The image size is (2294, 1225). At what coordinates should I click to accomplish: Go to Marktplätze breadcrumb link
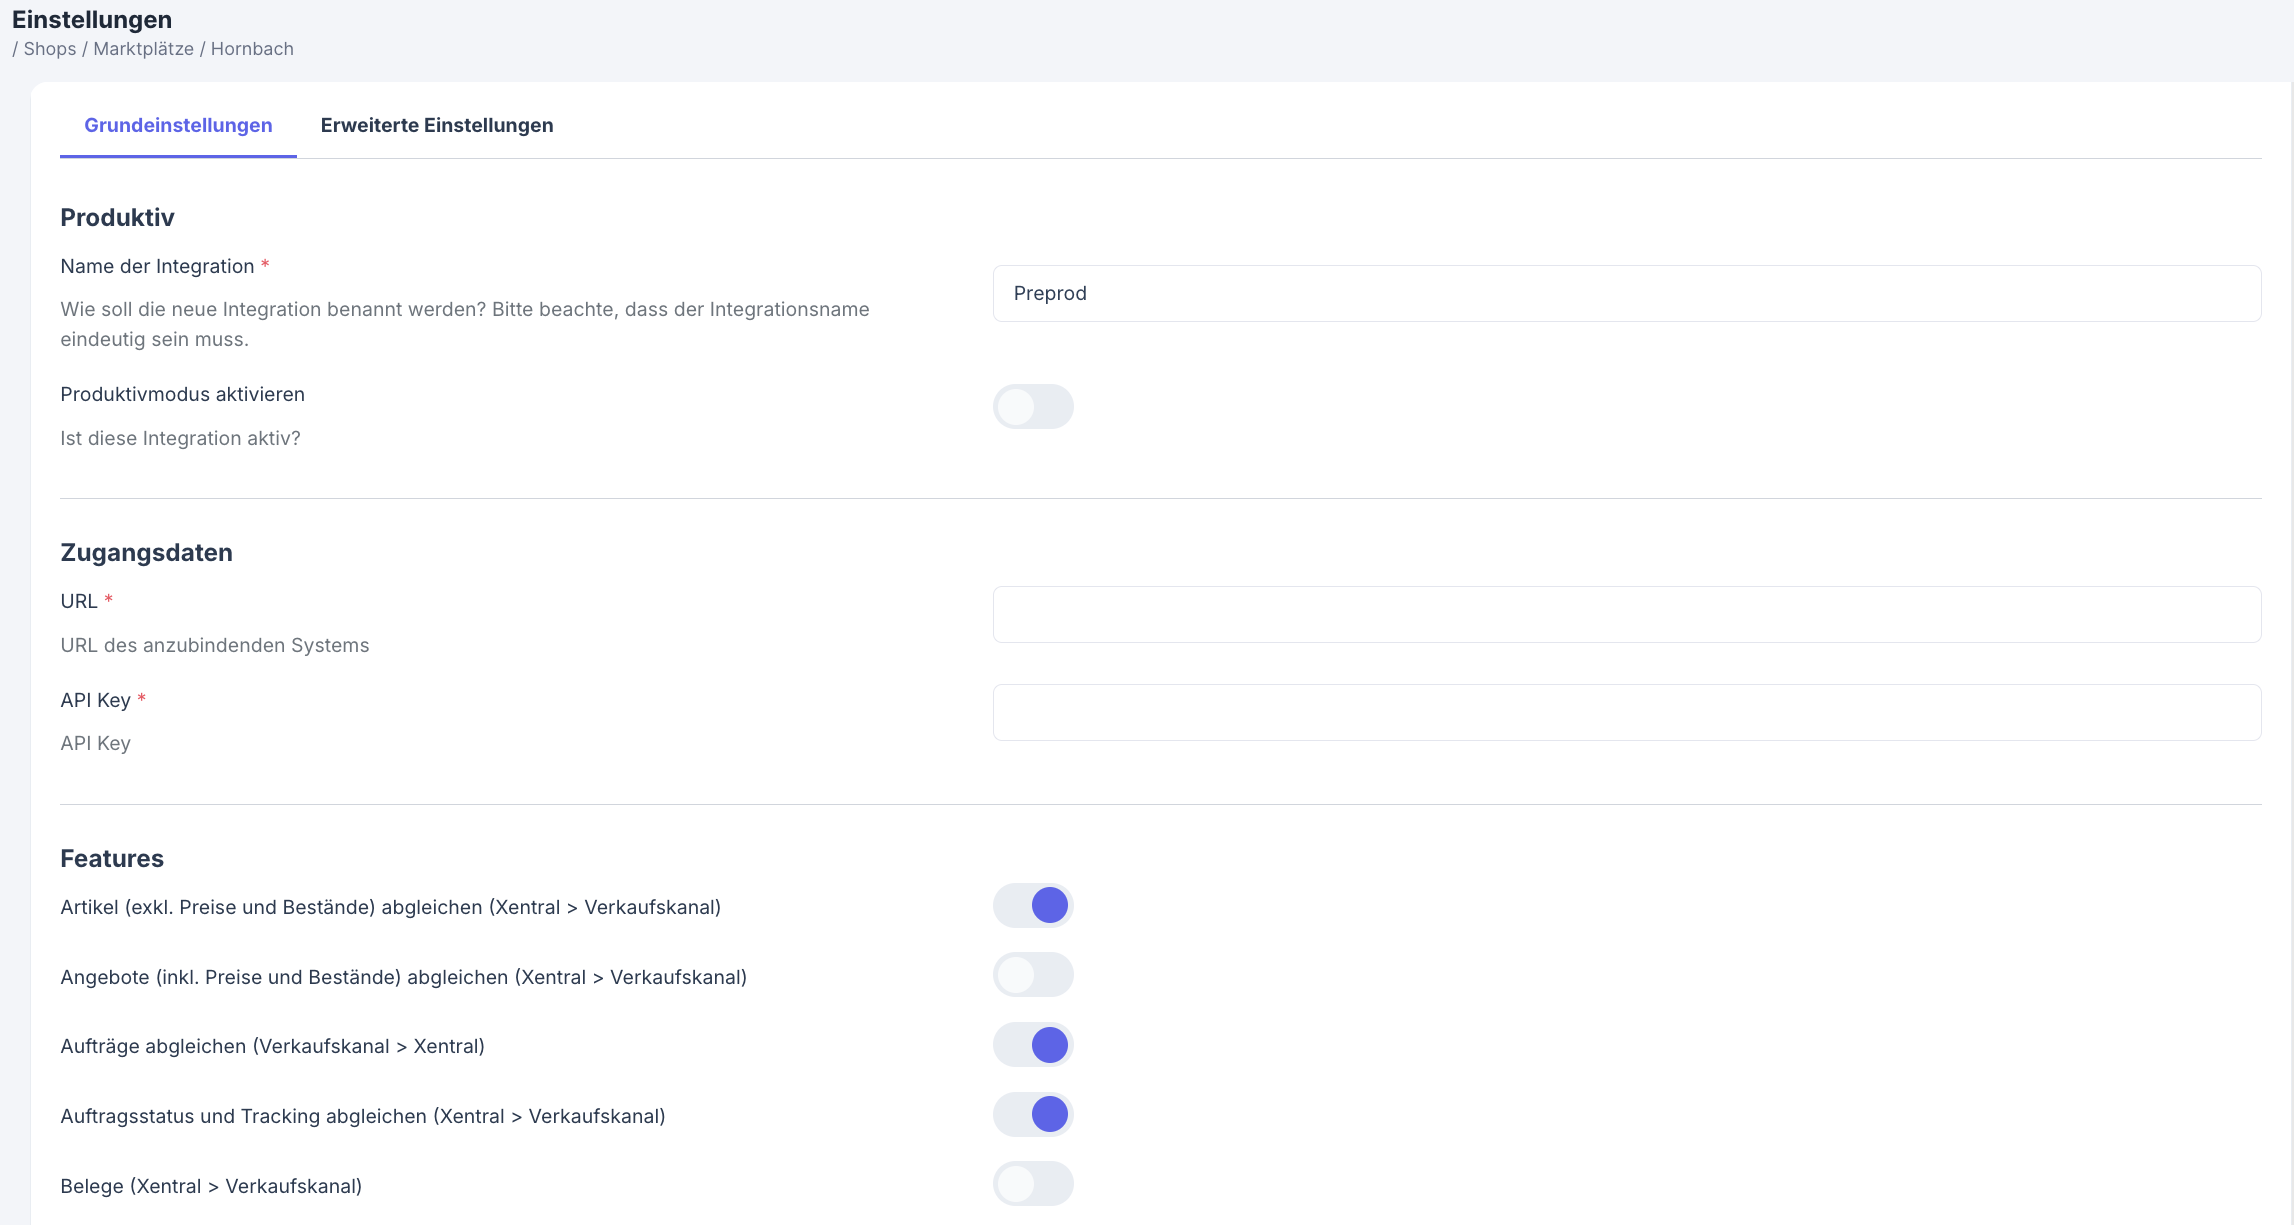pos(143,49)
